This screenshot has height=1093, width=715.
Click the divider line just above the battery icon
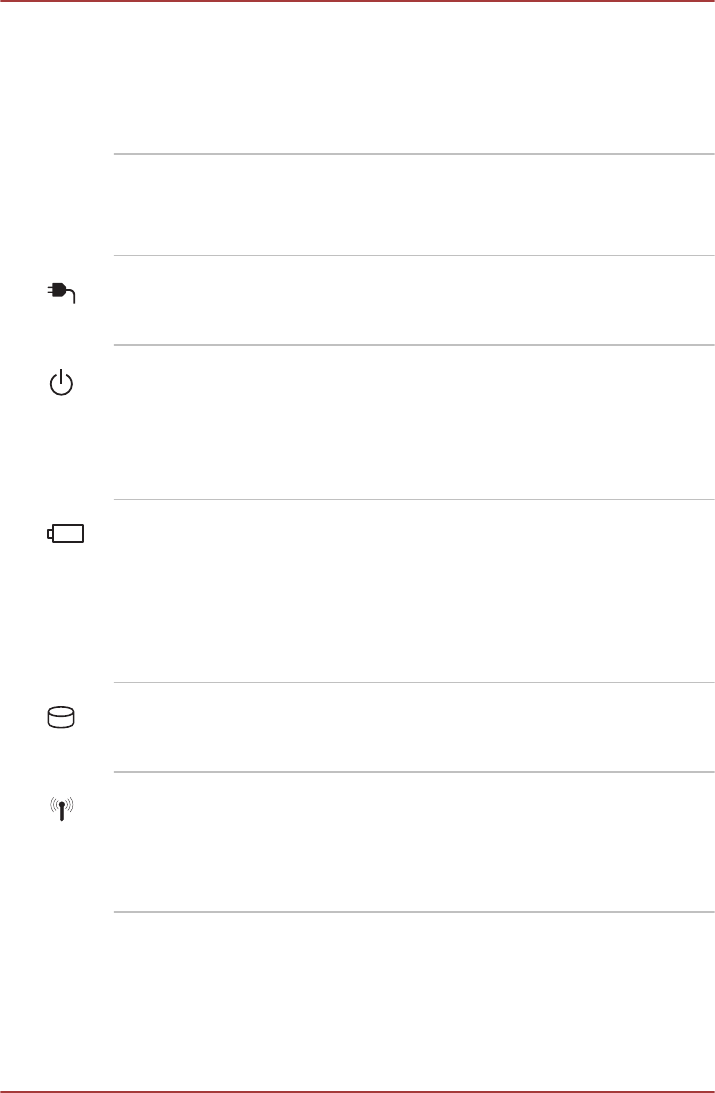click(x=413, y=500)
